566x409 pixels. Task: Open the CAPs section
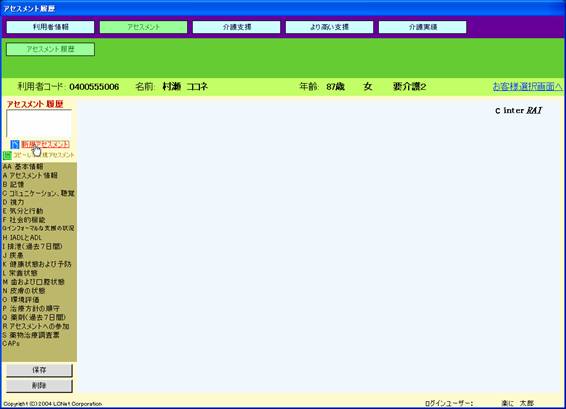pyautogui.click(x=11, y=344)
